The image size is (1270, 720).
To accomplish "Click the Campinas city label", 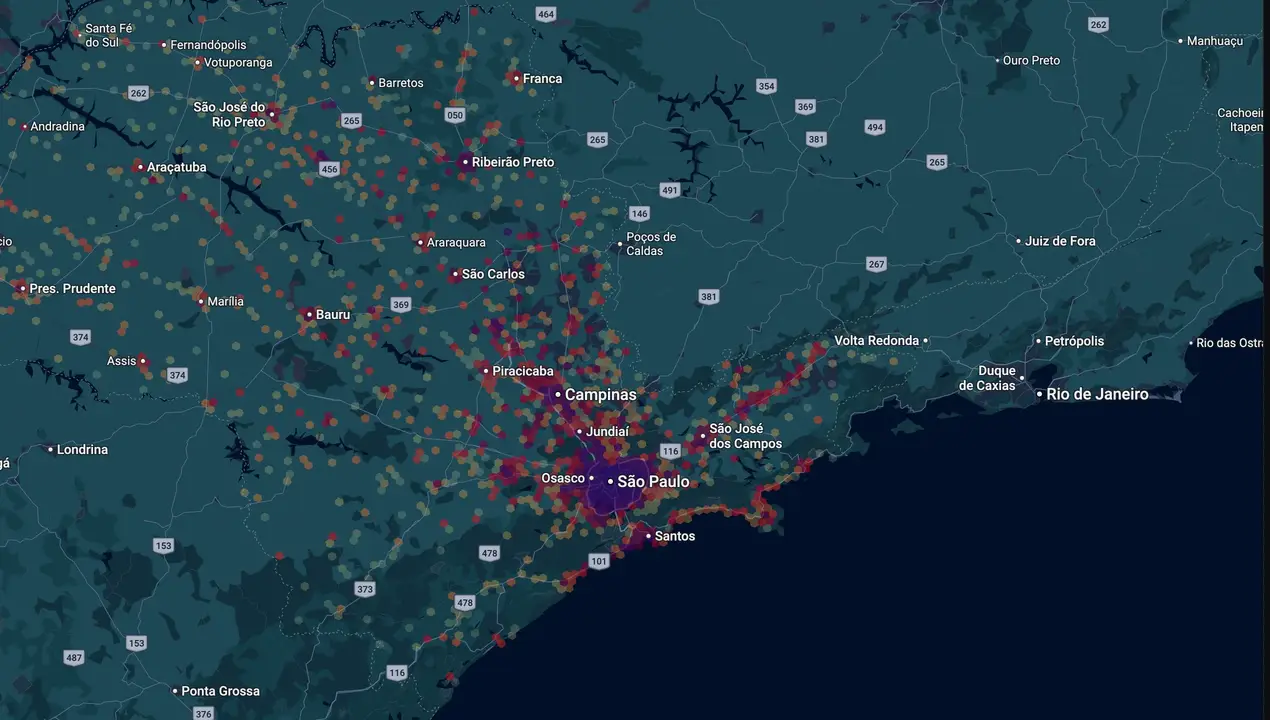I will [x=600, y=395].
